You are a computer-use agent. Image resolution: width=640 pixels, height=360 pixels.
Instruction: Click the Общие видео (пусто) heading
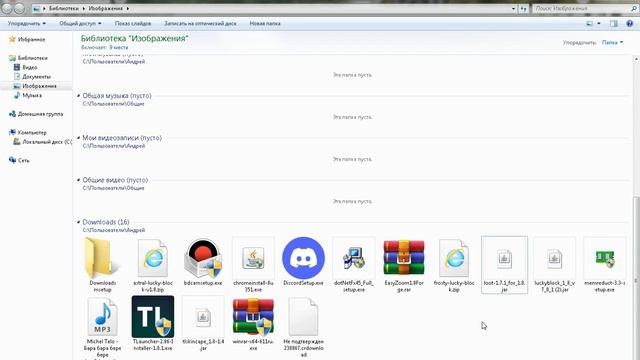[x=115, y=180]
